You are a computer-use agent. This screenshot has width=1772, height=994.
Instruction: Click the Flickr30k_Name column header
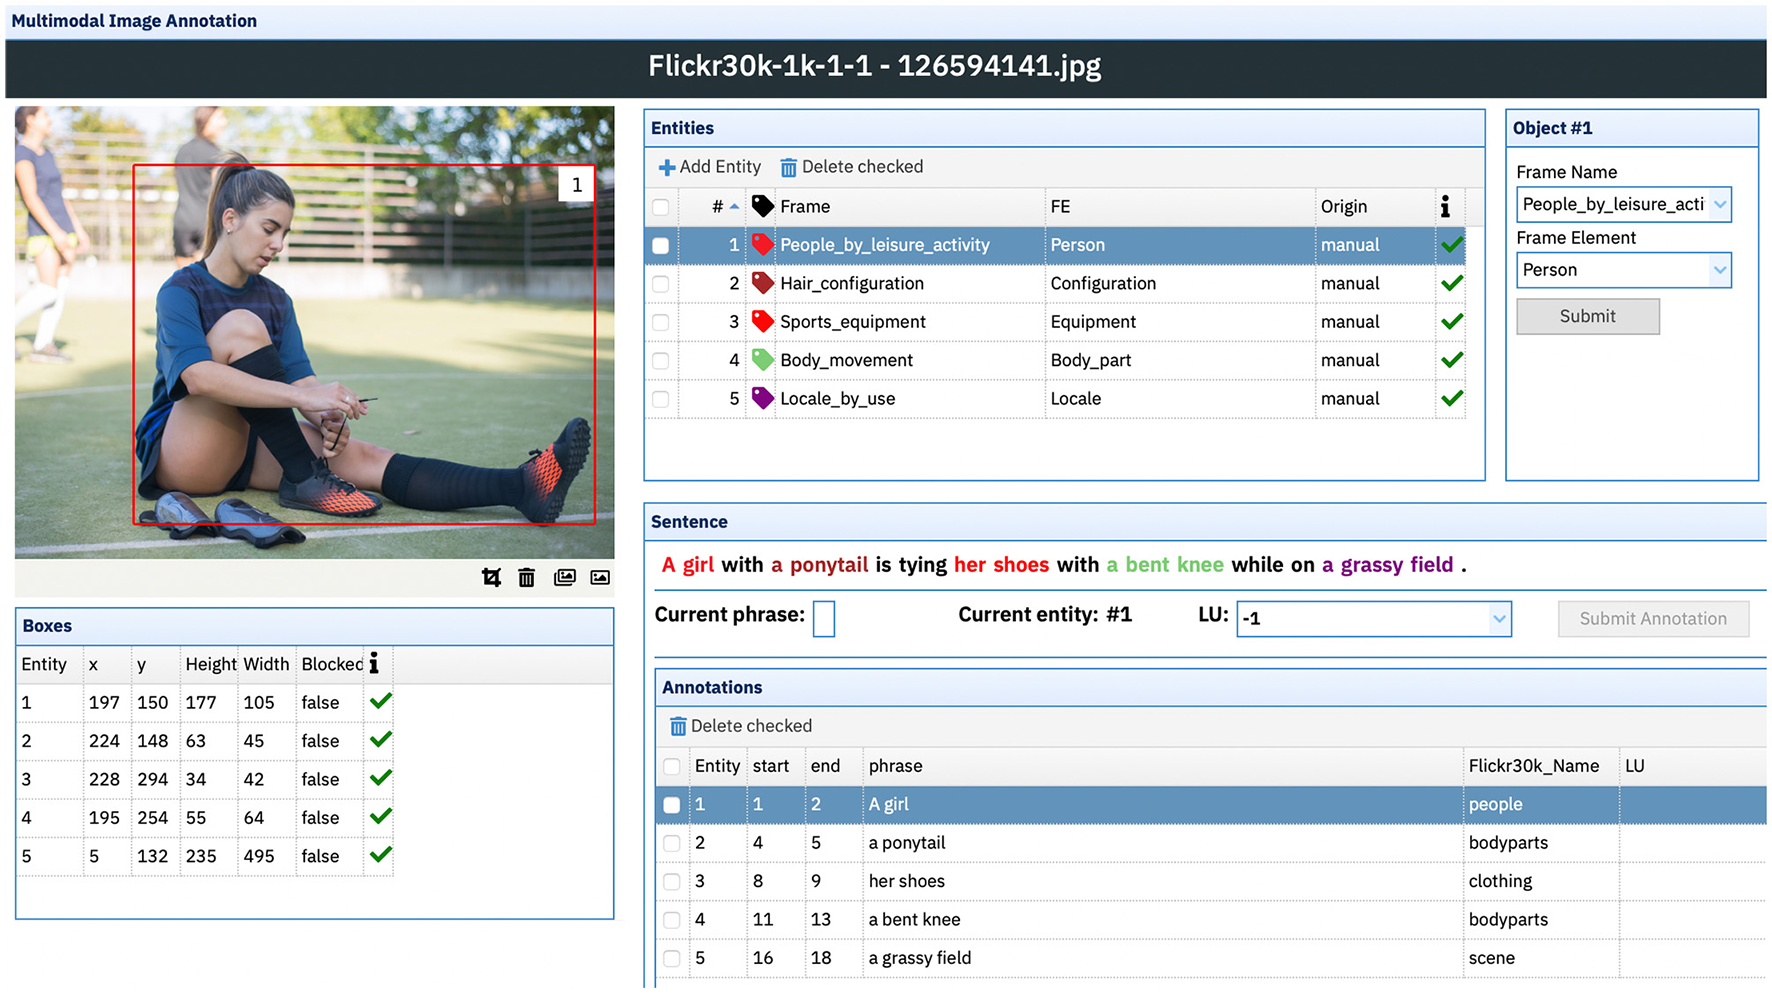coord(1533,766)
